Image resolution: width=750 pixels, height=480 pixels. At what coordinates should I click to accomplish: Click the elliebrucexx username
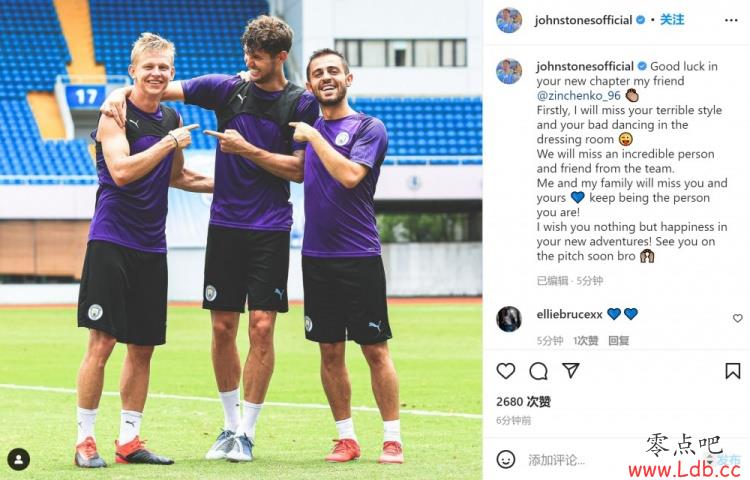point(569,314)
